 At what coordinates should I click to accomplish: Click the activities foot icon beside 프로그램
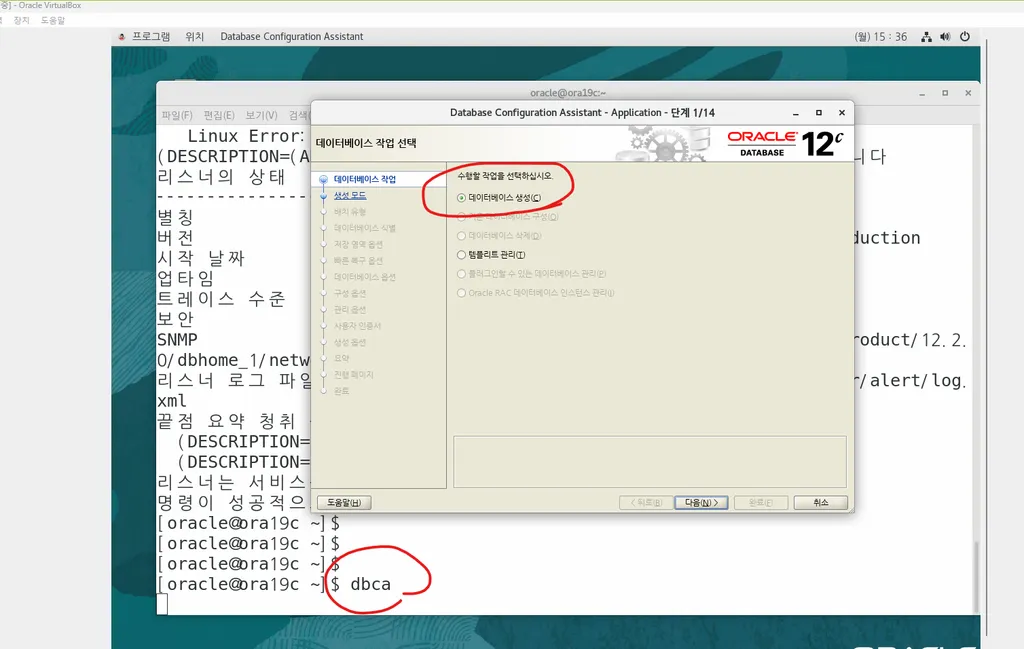(121, 37)
